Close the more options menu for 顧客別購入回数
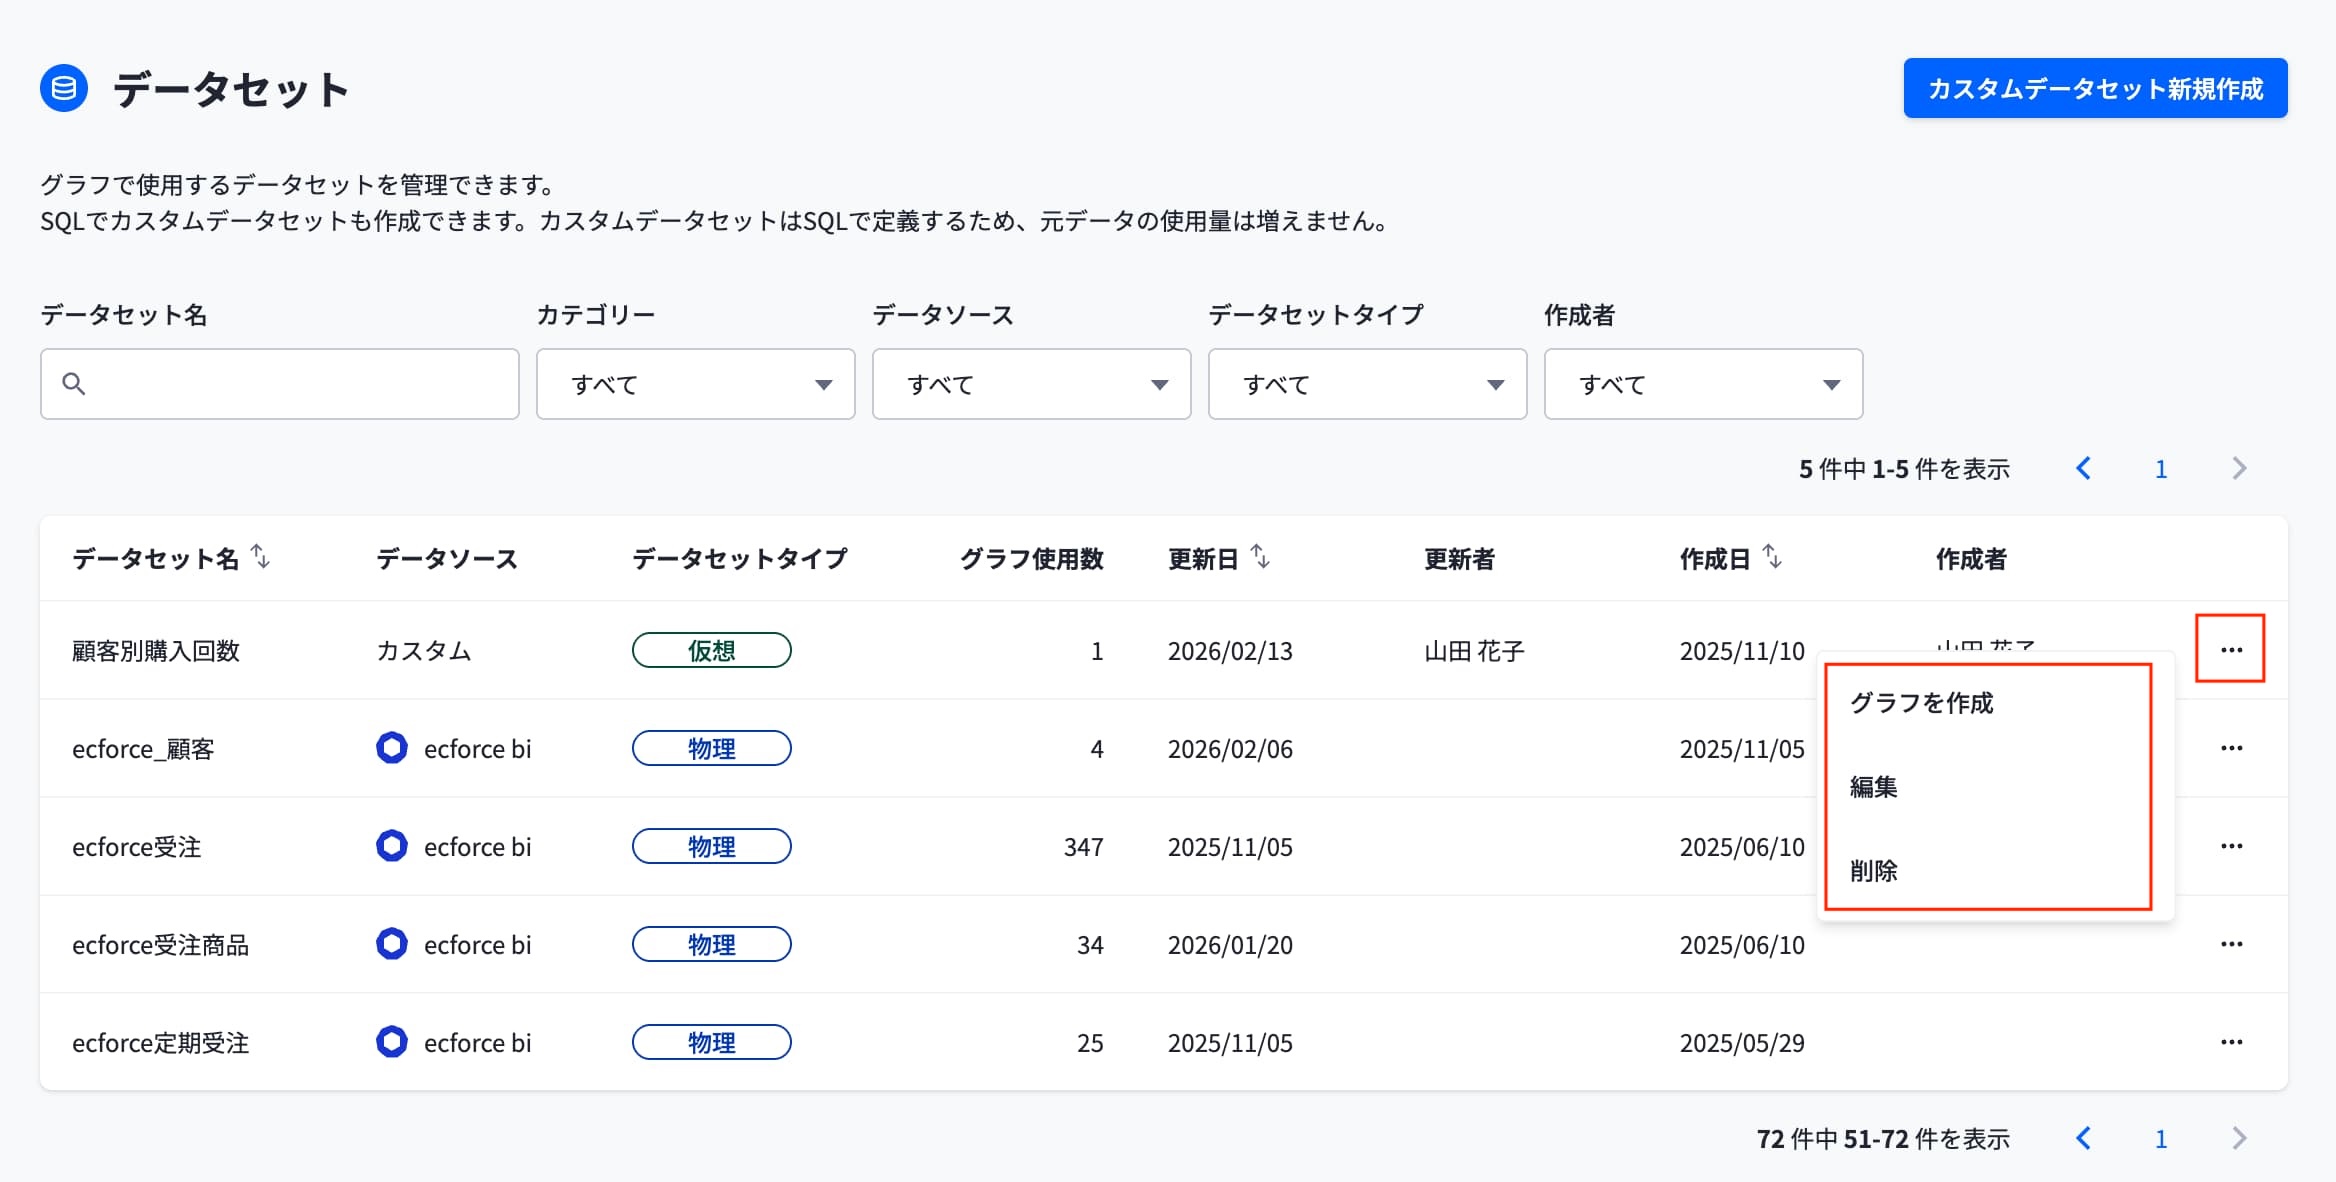 [2230, 649]
